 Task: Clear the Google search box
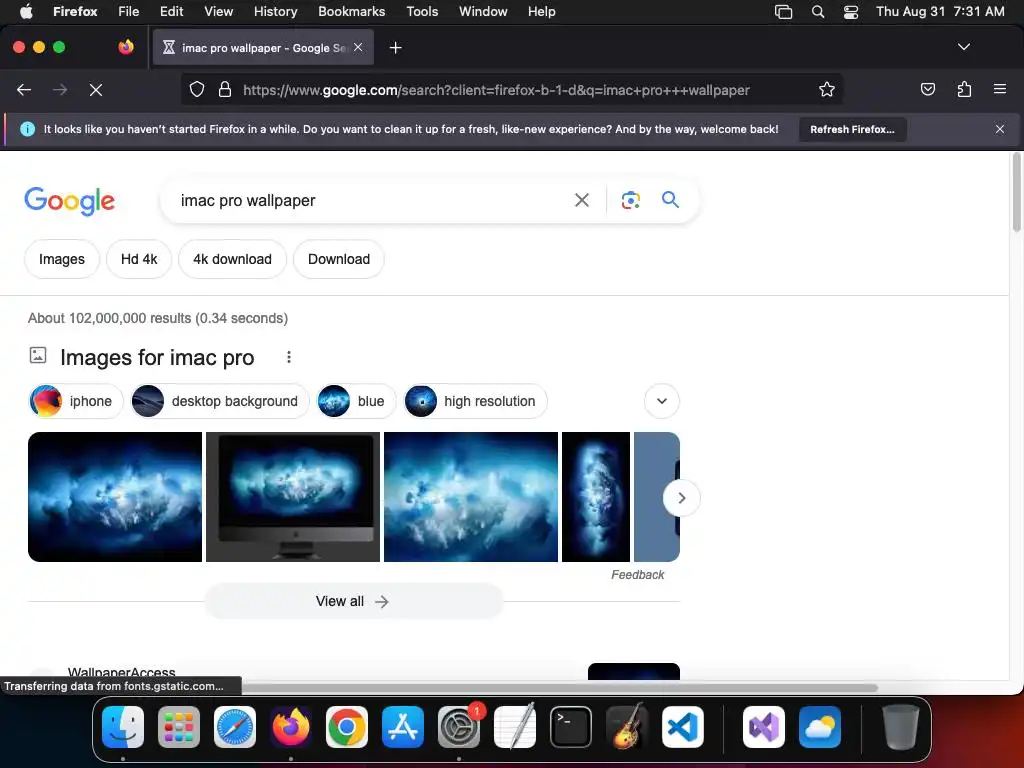coord(581,200)
